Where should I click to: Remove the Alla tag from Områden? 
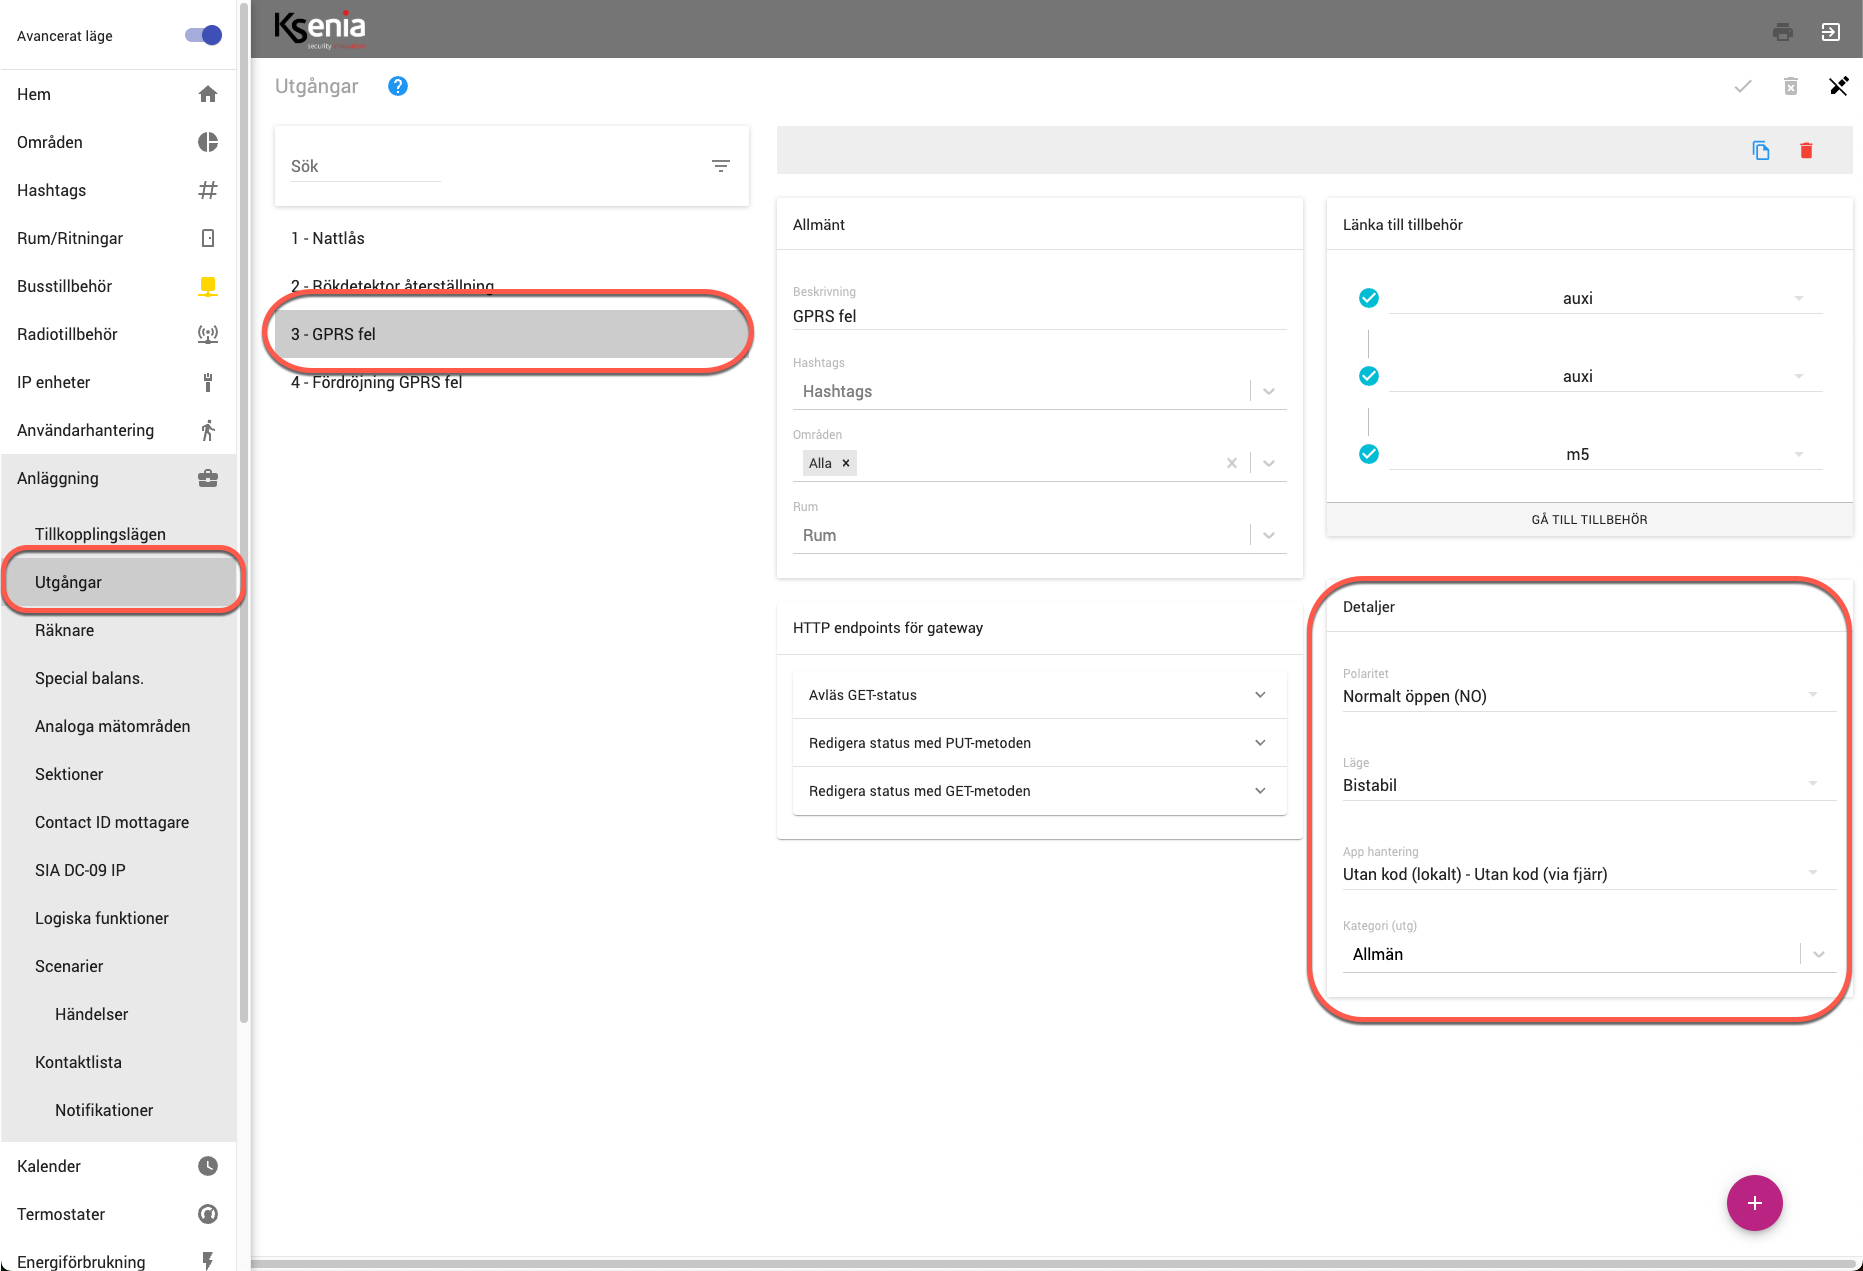pos(846,463)
